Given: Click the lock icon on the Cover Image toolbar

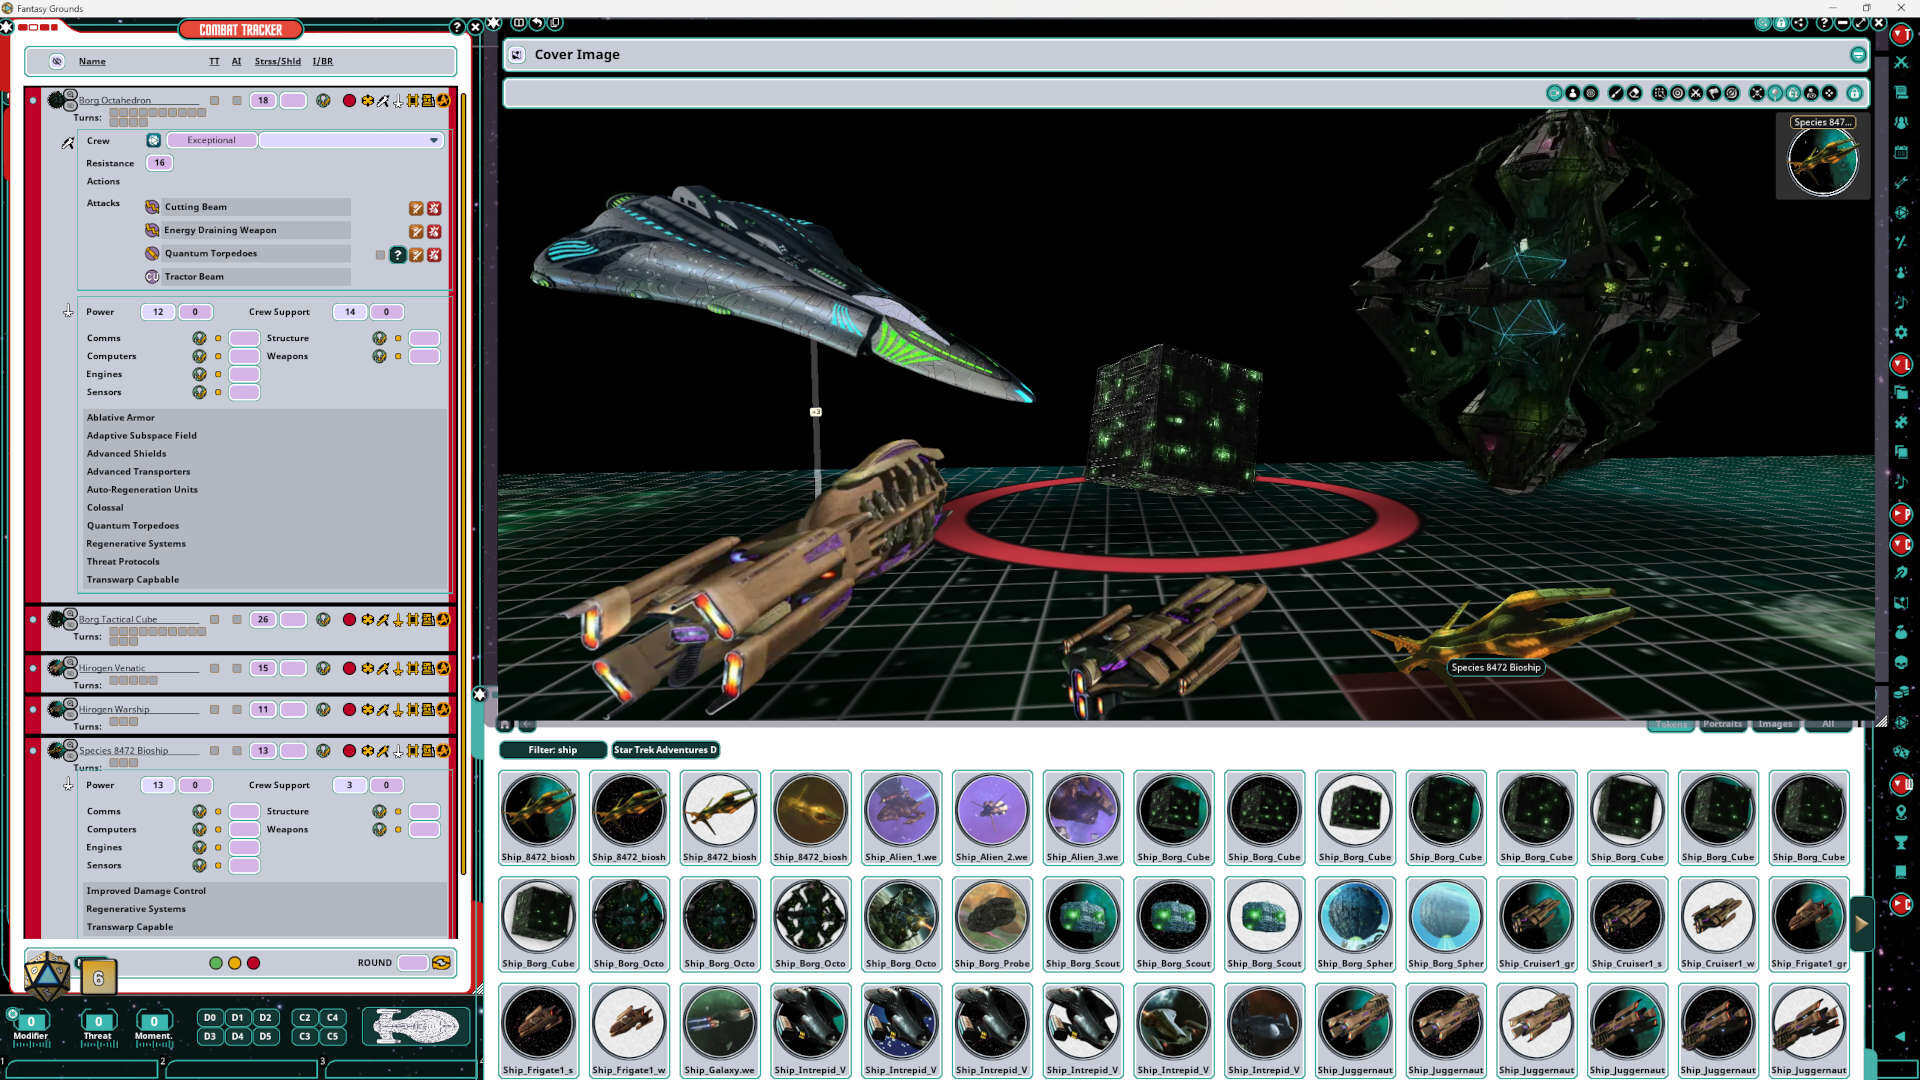Looking at the screenshot, I should [x=1857, y=92].
